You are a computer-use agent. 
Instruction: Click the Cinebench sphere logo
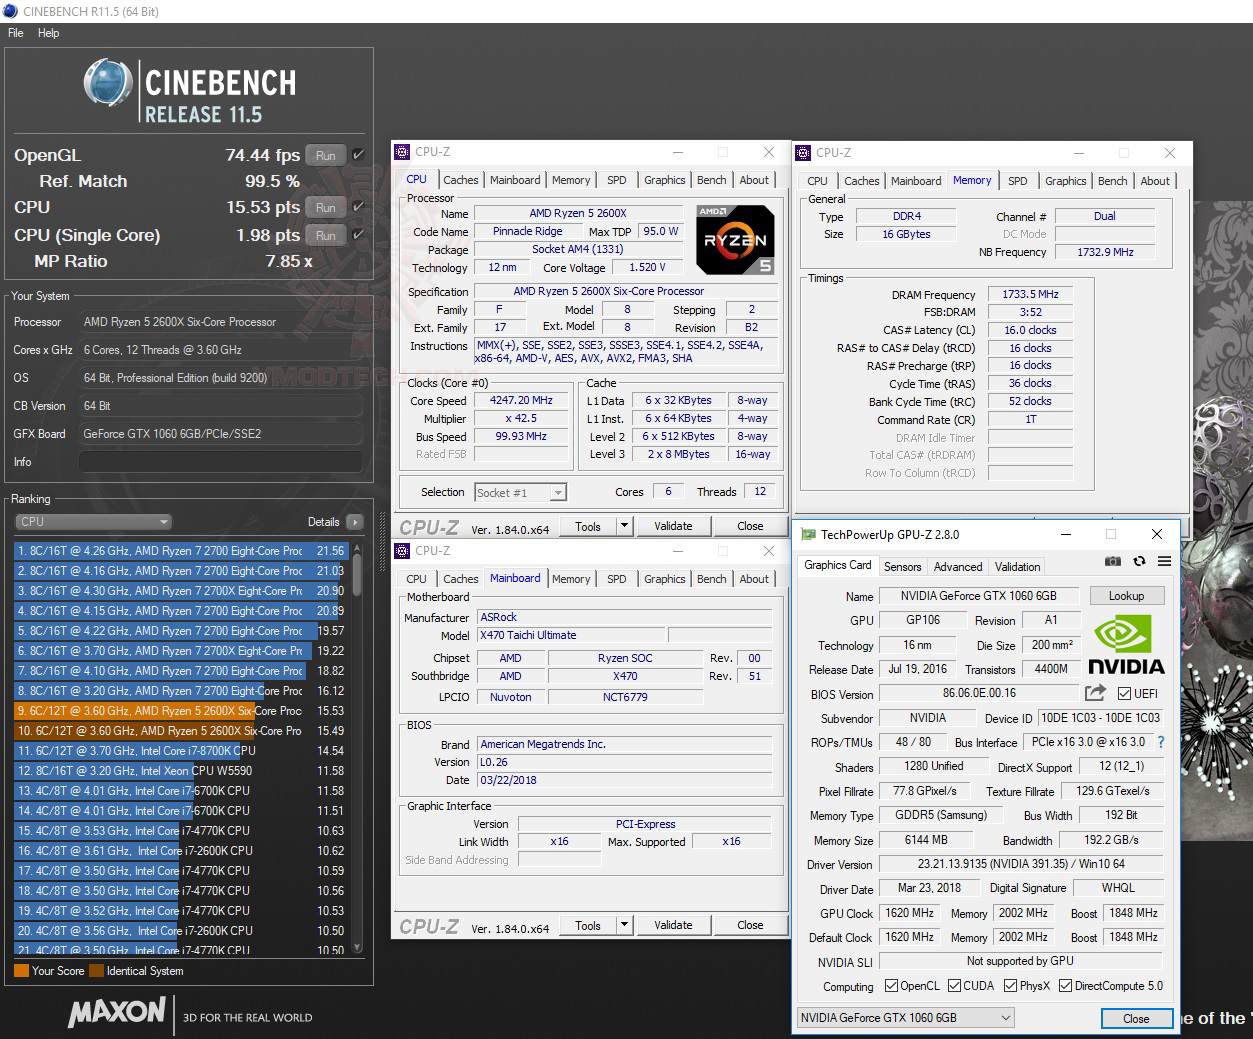click(108, 84)
